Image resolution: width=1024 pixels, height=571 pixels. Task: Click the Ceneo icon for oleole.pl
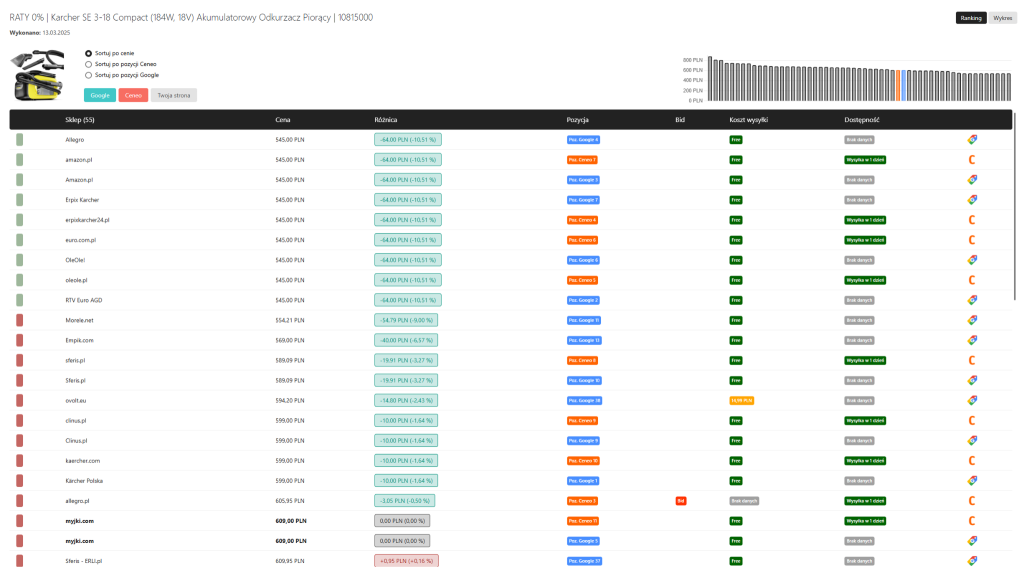coord(972,280)
